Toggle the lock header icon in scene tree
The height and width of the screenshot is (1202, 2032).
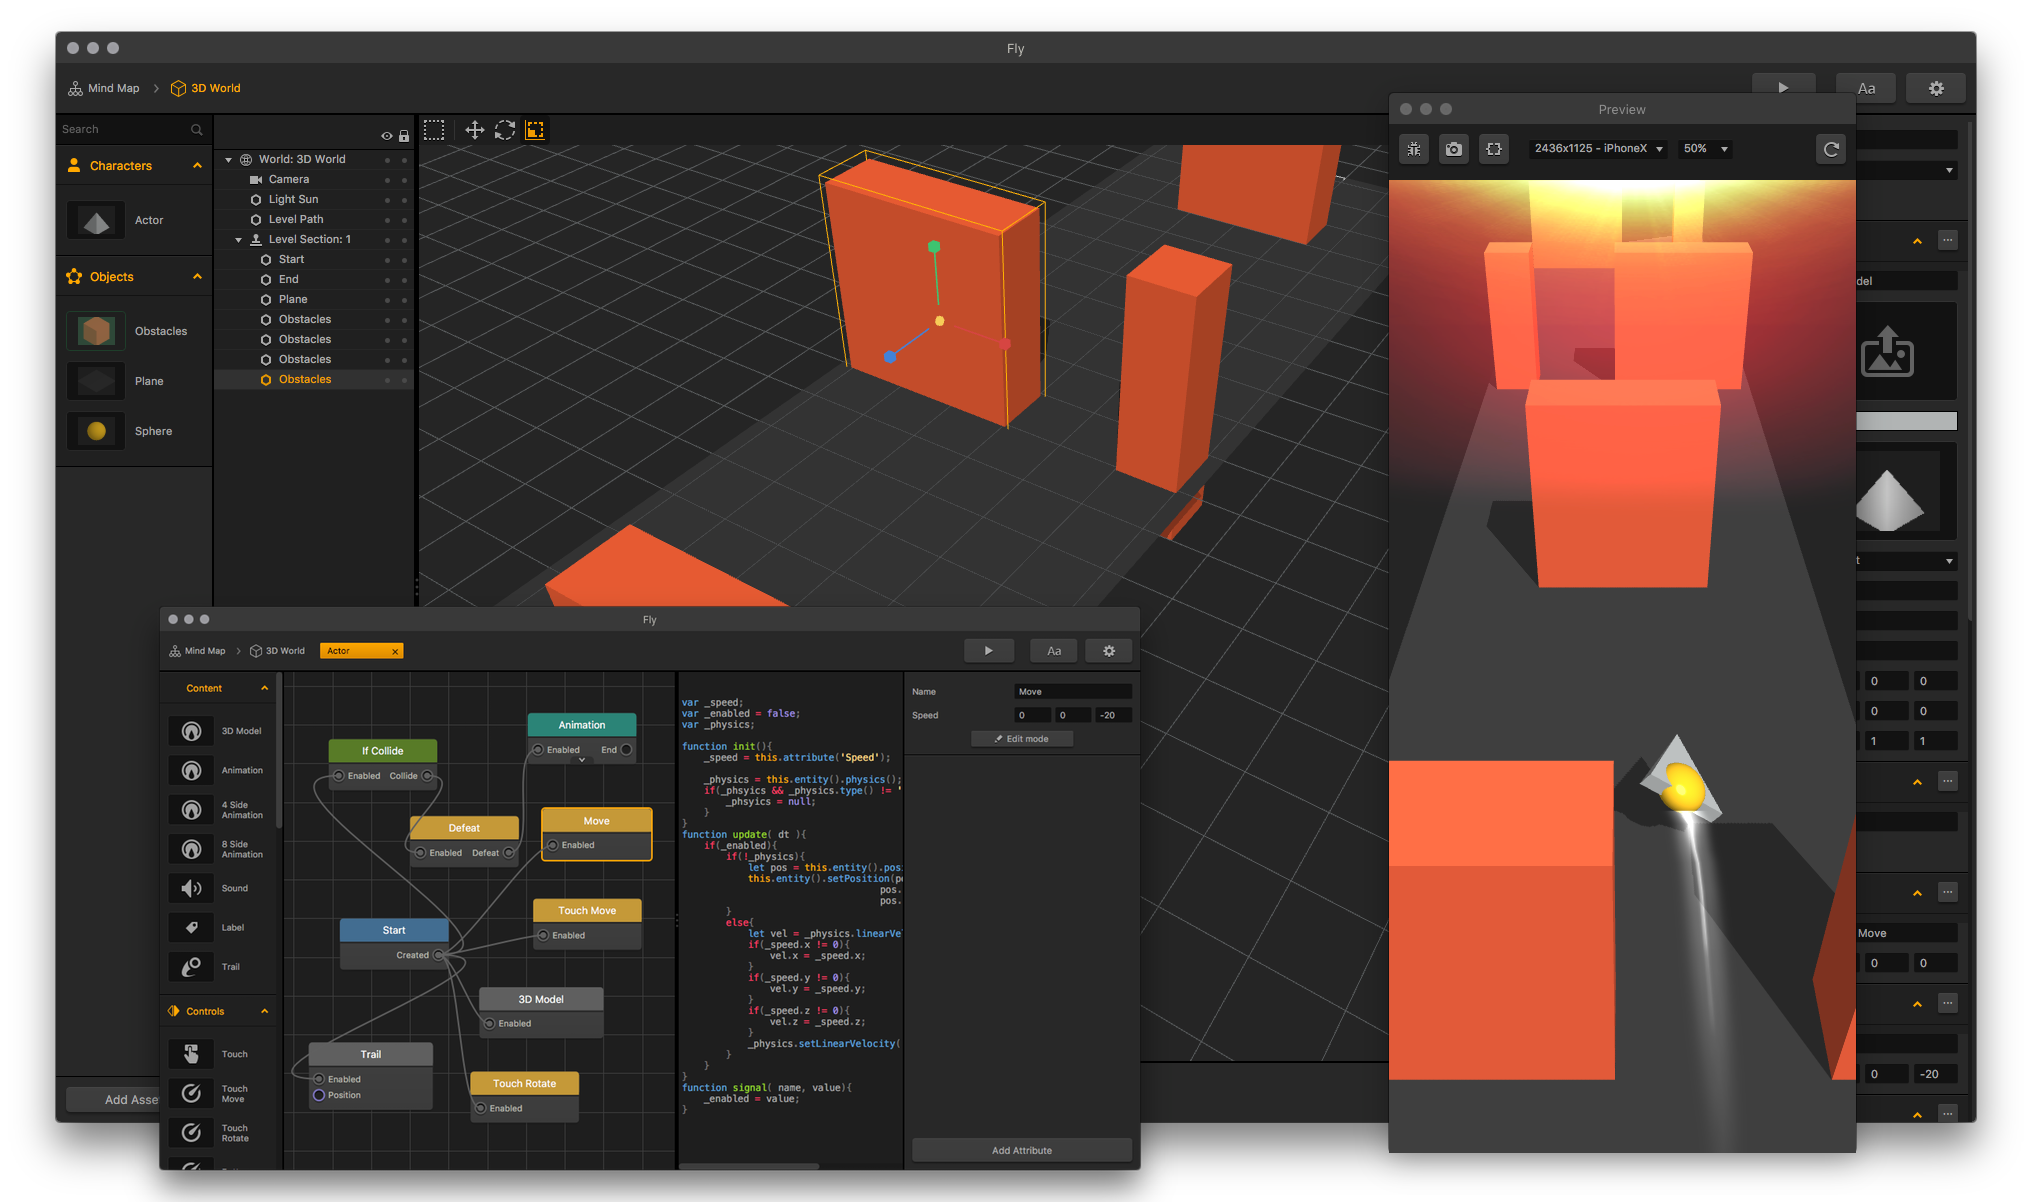pos(404,136)
